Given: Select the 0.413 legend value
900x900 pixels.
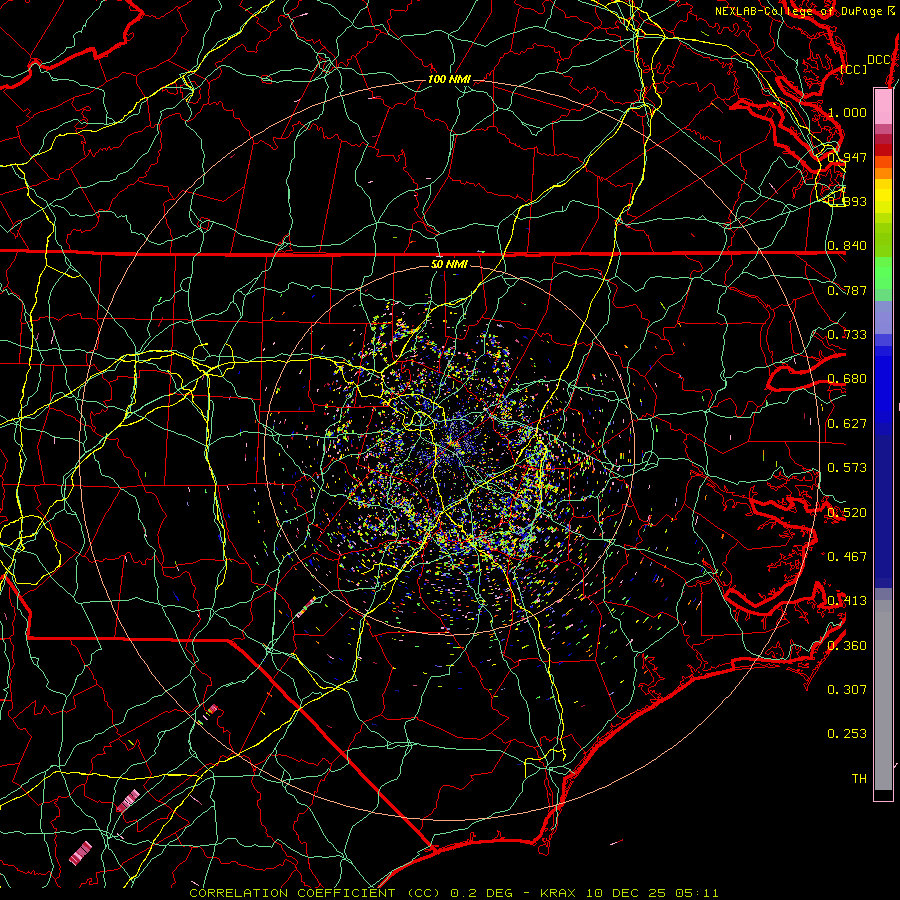Looking at the screenshot, I should tap(847, 600).
